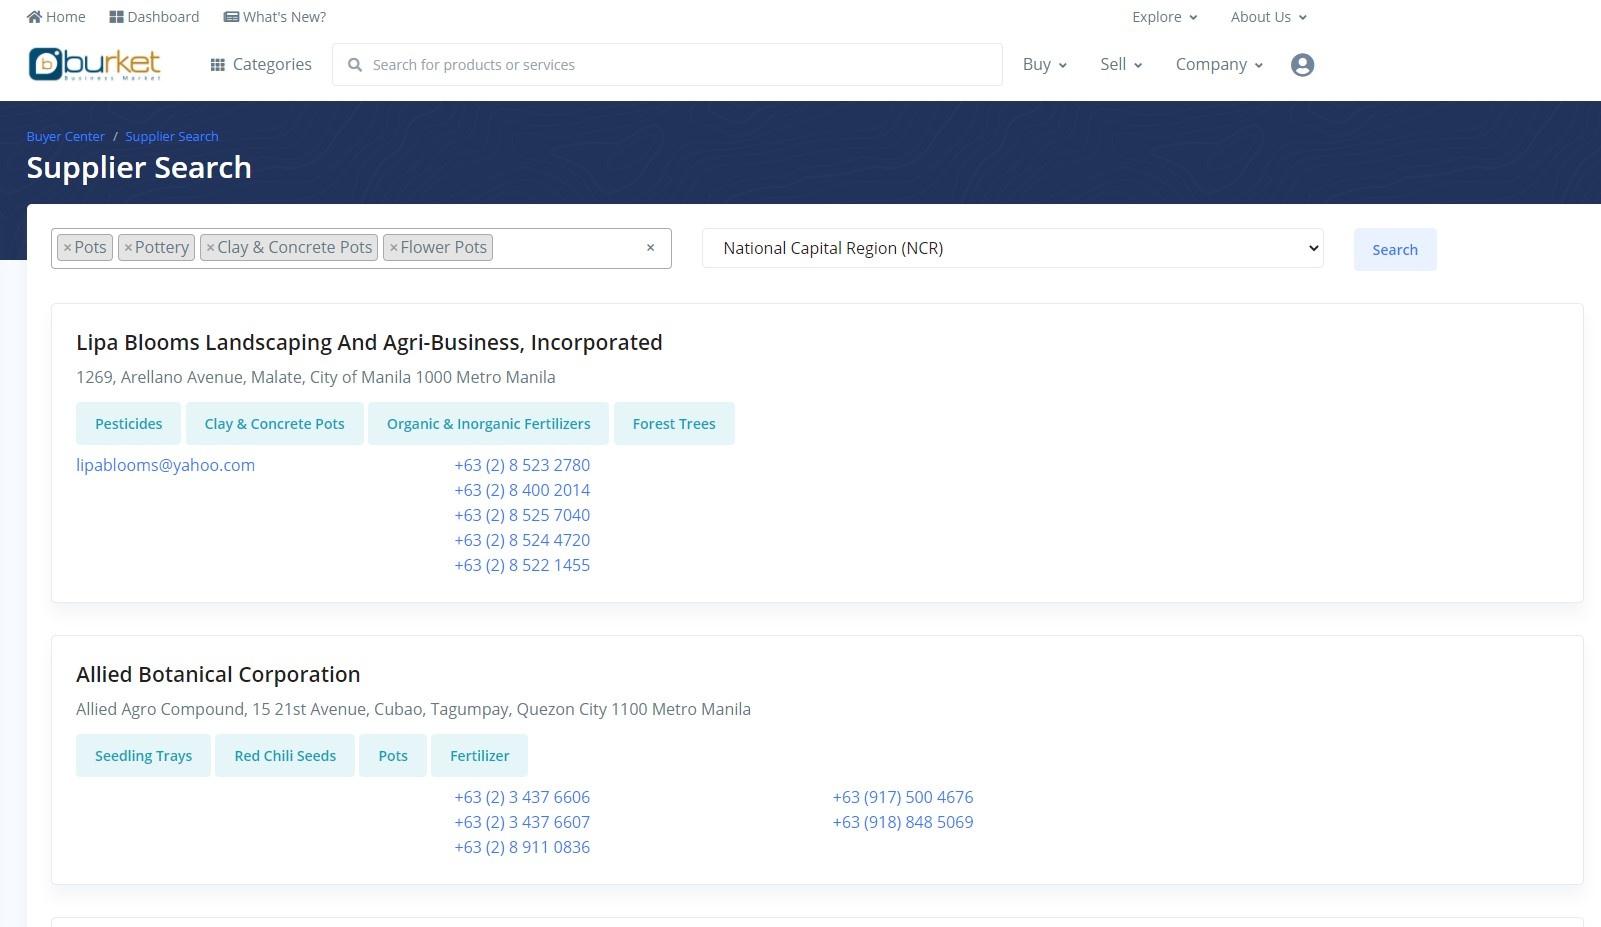
Task: Click phone number +63 (2) 8 522 1455
Action: (x=522, y=565)
